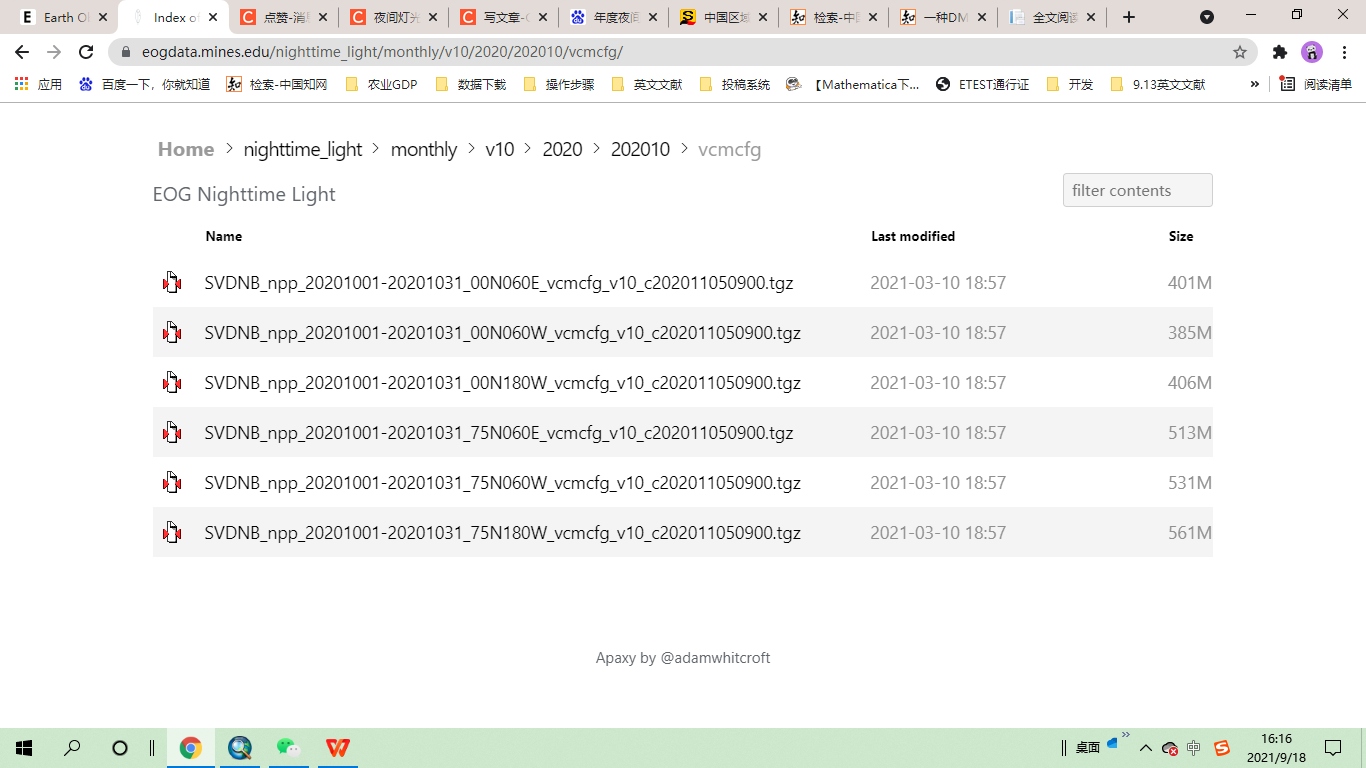
Task: Open the 应用 apps bookmark
Action: point(38,85)
